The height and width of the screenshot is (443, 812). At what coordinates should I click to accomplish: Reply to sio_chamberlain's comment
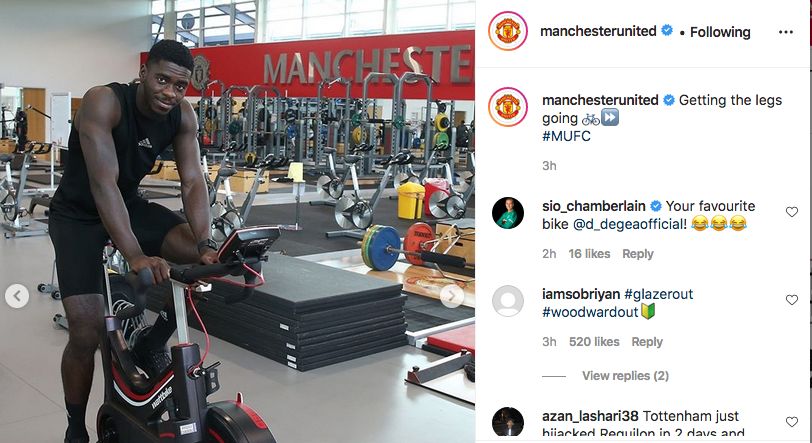(x=637, y=254)
